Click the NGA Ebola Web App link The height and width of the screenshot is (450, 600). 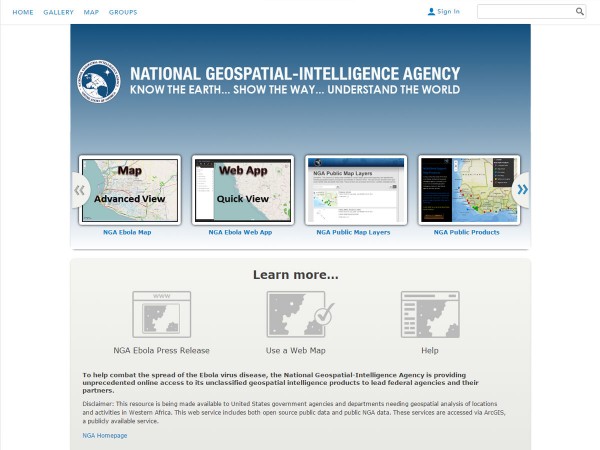pos(240,232)
